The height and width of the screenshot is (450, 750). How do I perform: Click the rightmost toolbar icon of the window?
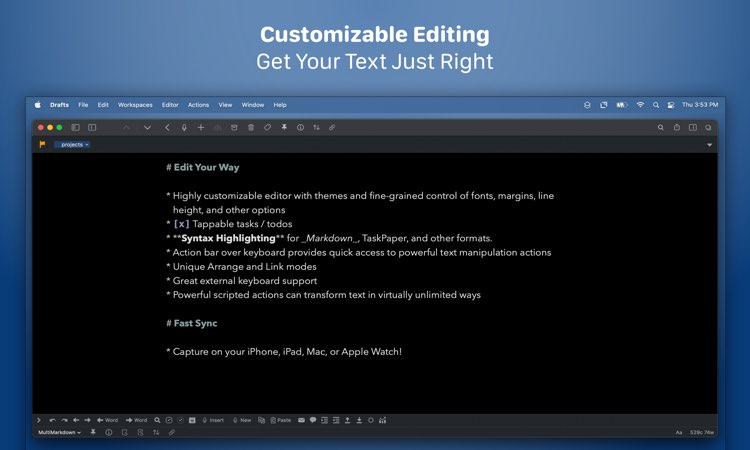708,128
